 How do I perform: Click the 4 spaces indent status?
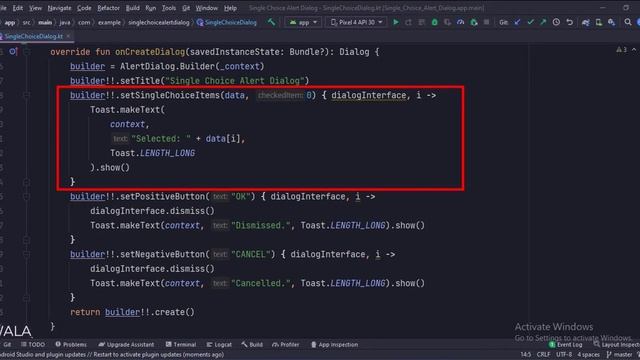(589, 354)
